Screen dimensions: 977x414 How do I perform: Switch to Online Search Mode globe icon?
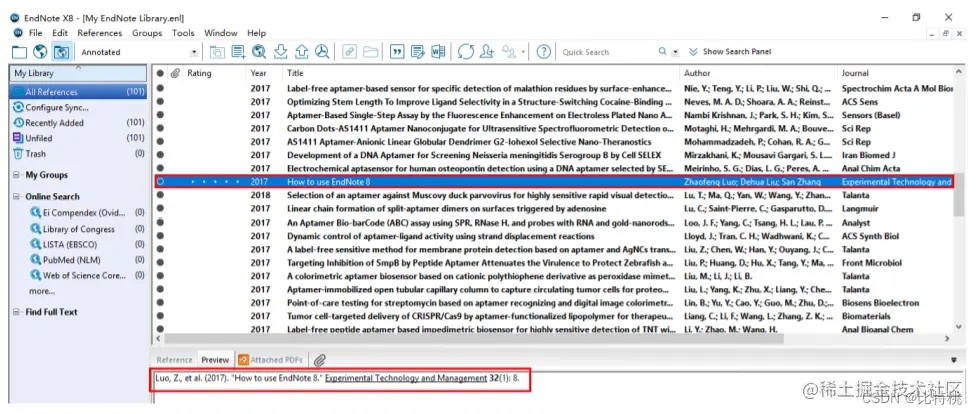tap(40, 52)
